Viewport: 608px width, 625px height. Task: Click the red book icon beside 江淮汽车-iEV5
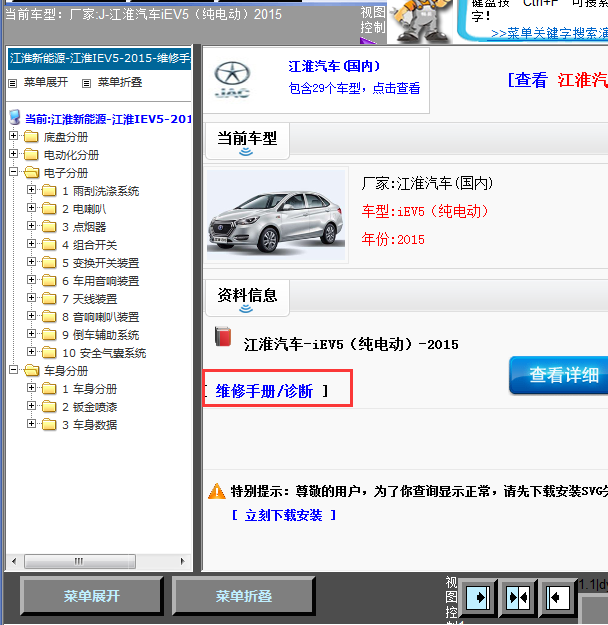(223, 336)
